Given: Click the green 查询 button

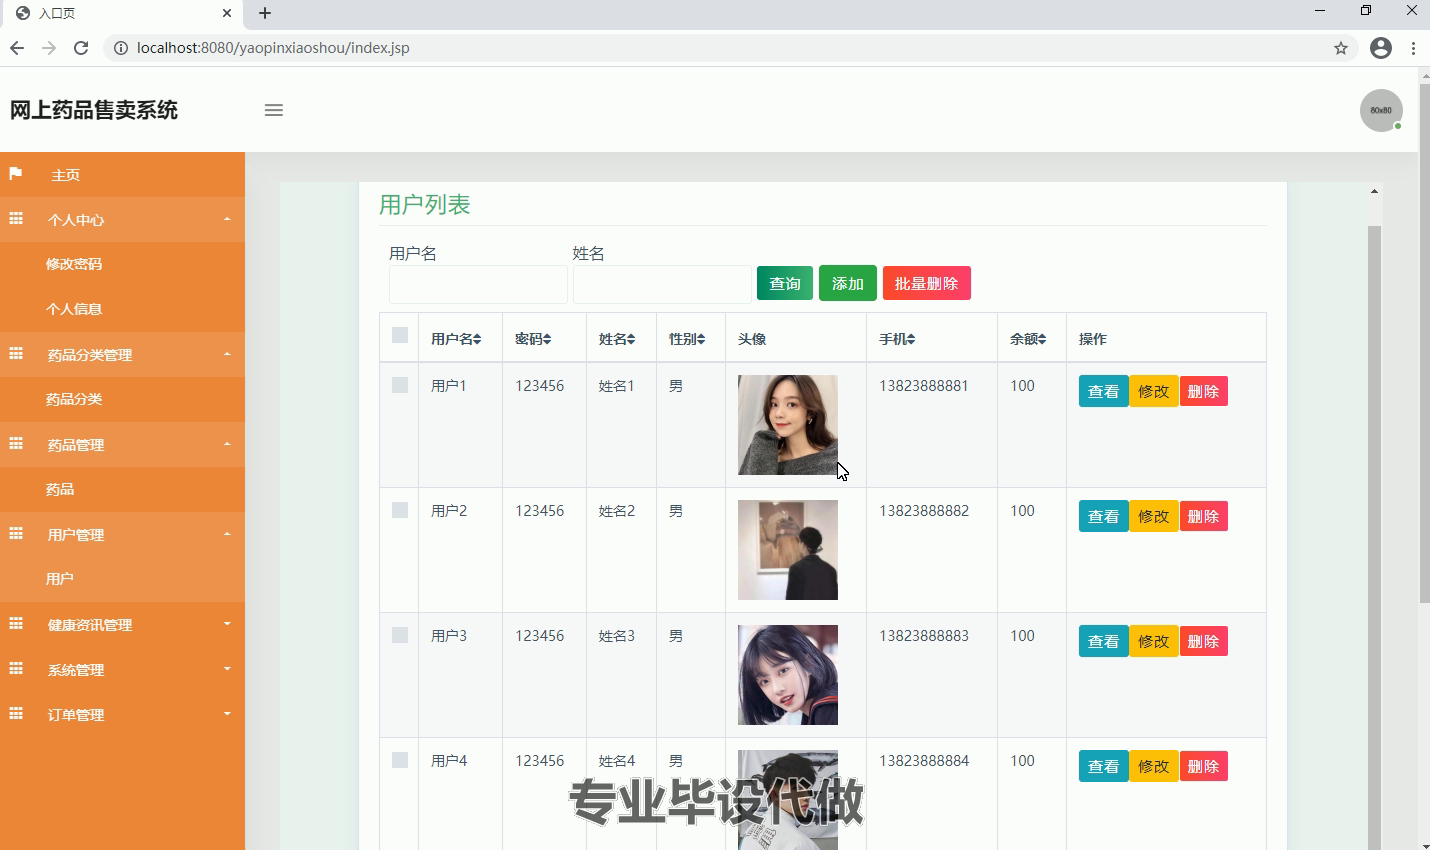Looking at the screenshot, I should pos(785,283).
